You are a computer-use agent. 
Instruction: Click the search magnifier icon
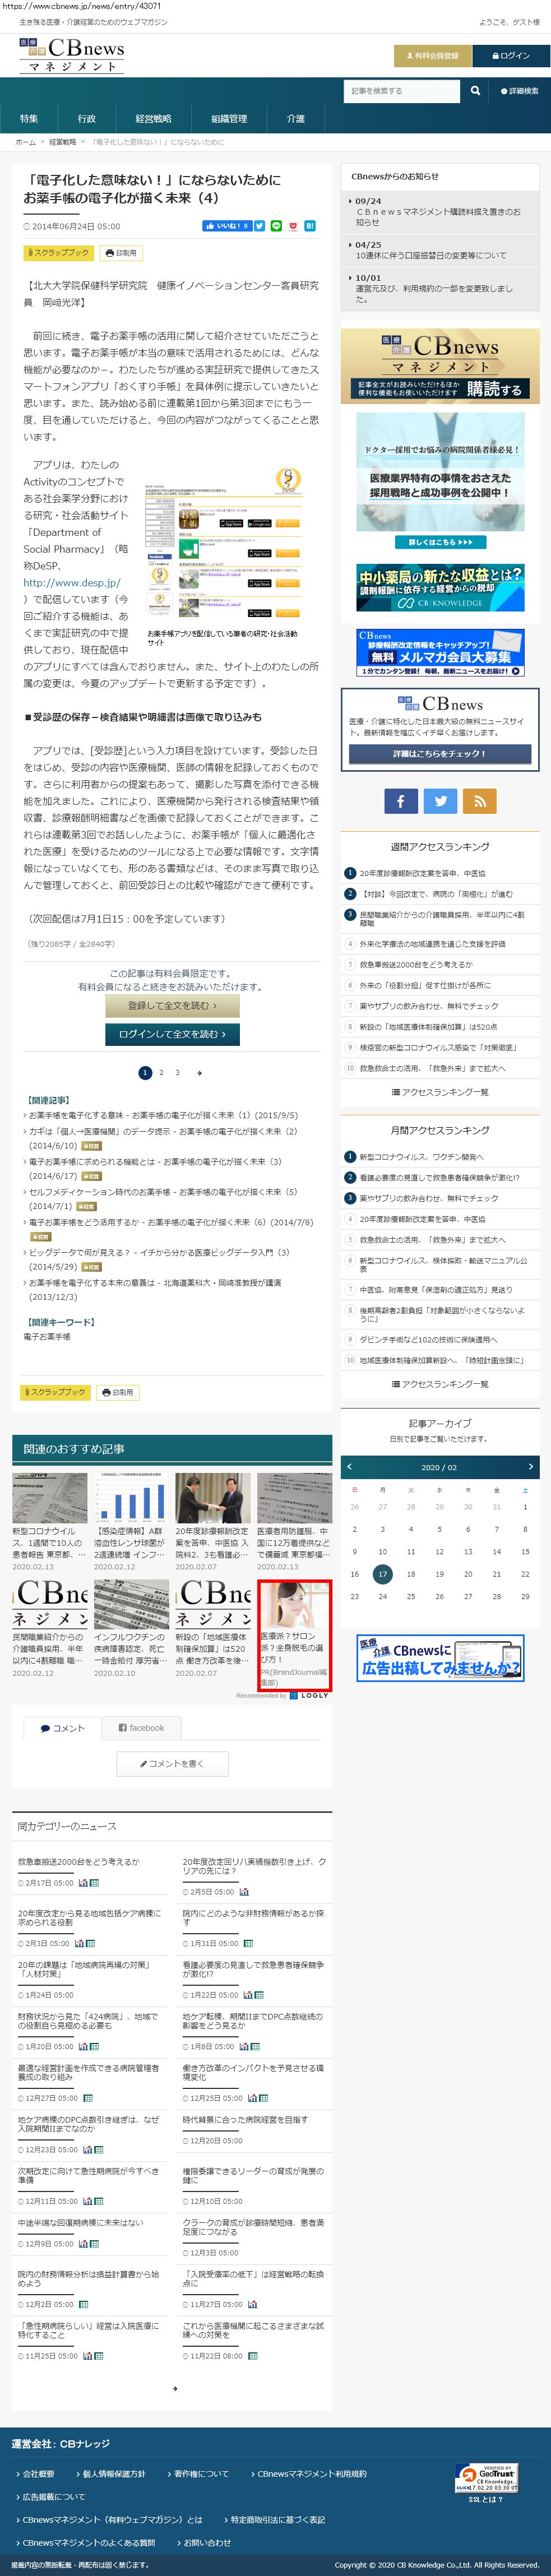[475, 91]
